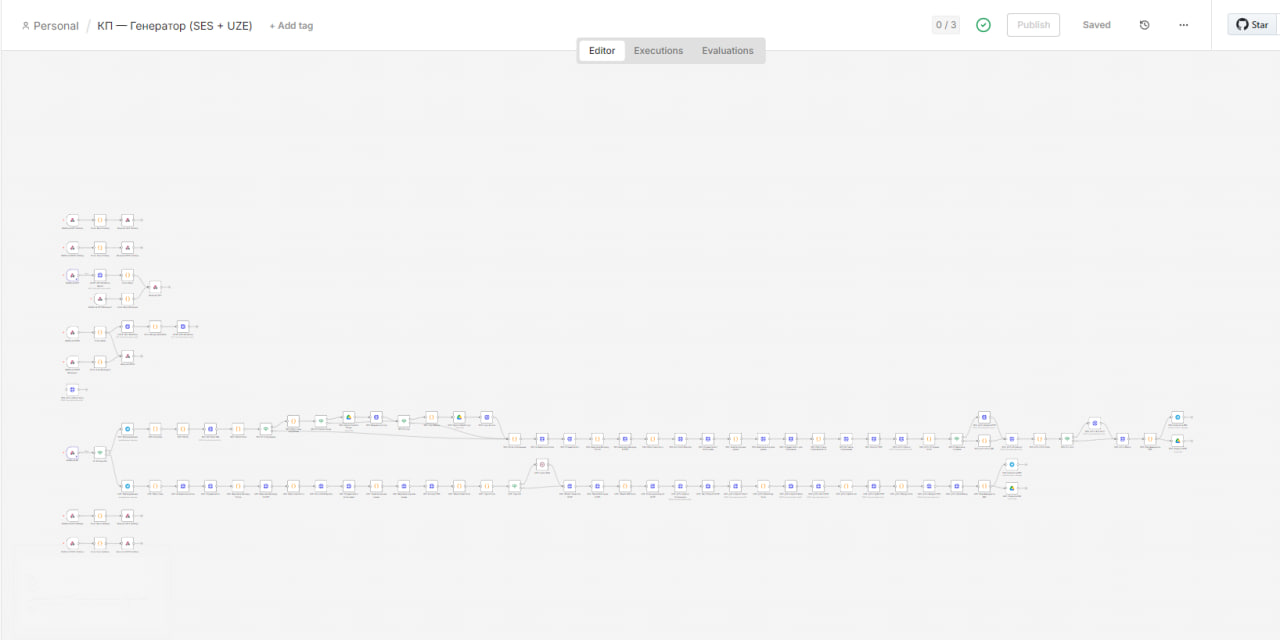Select the Editor tab
This screenshot has width=1280, height=640.
point(601,50)
